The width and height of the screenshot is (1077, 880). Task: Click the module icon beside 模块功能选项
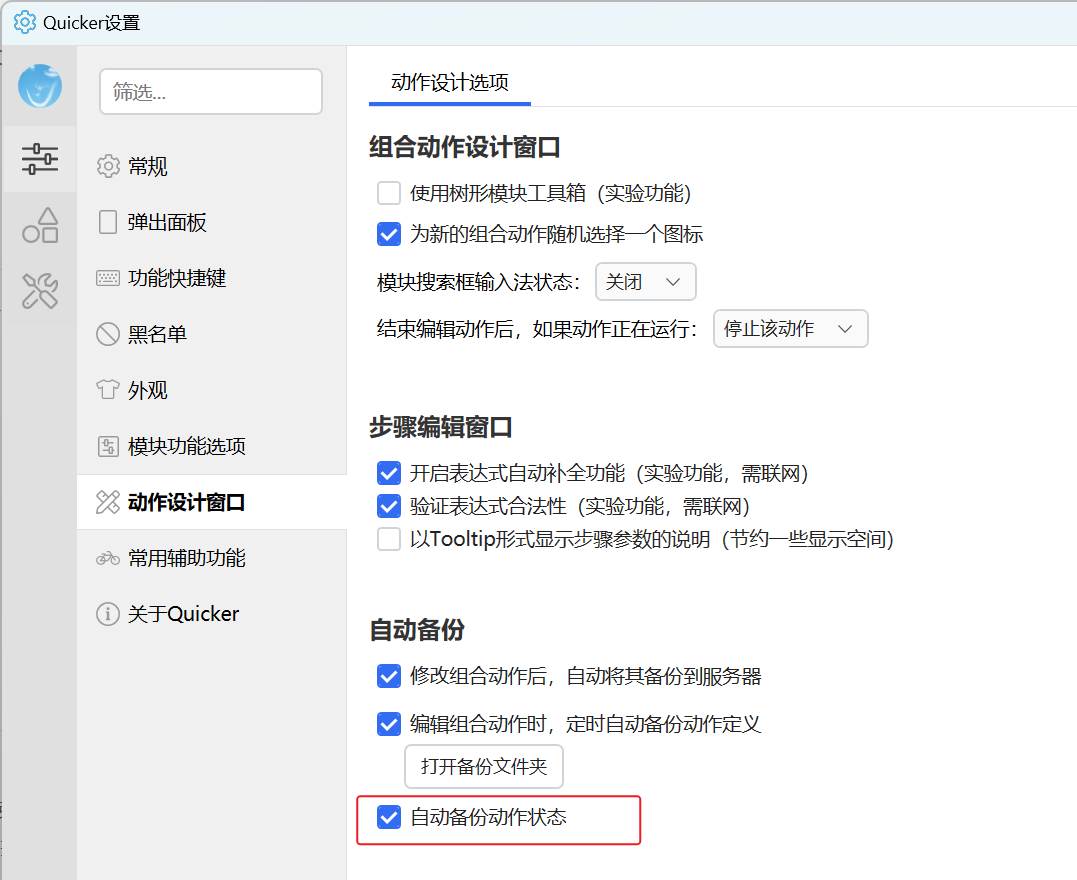click(108, 446)
